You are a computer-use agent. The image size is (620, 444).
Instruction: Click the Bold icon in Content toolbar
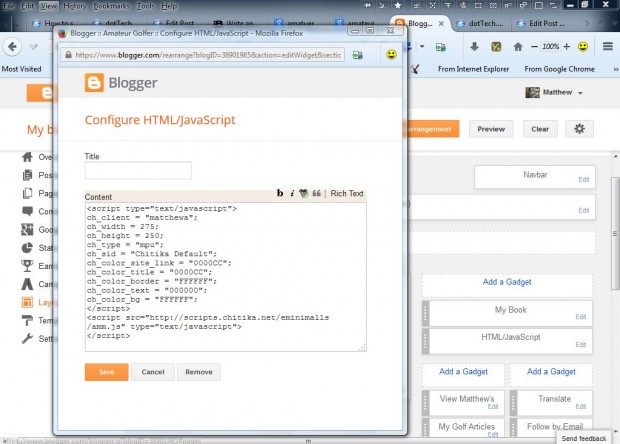click(x=280, y=193)
